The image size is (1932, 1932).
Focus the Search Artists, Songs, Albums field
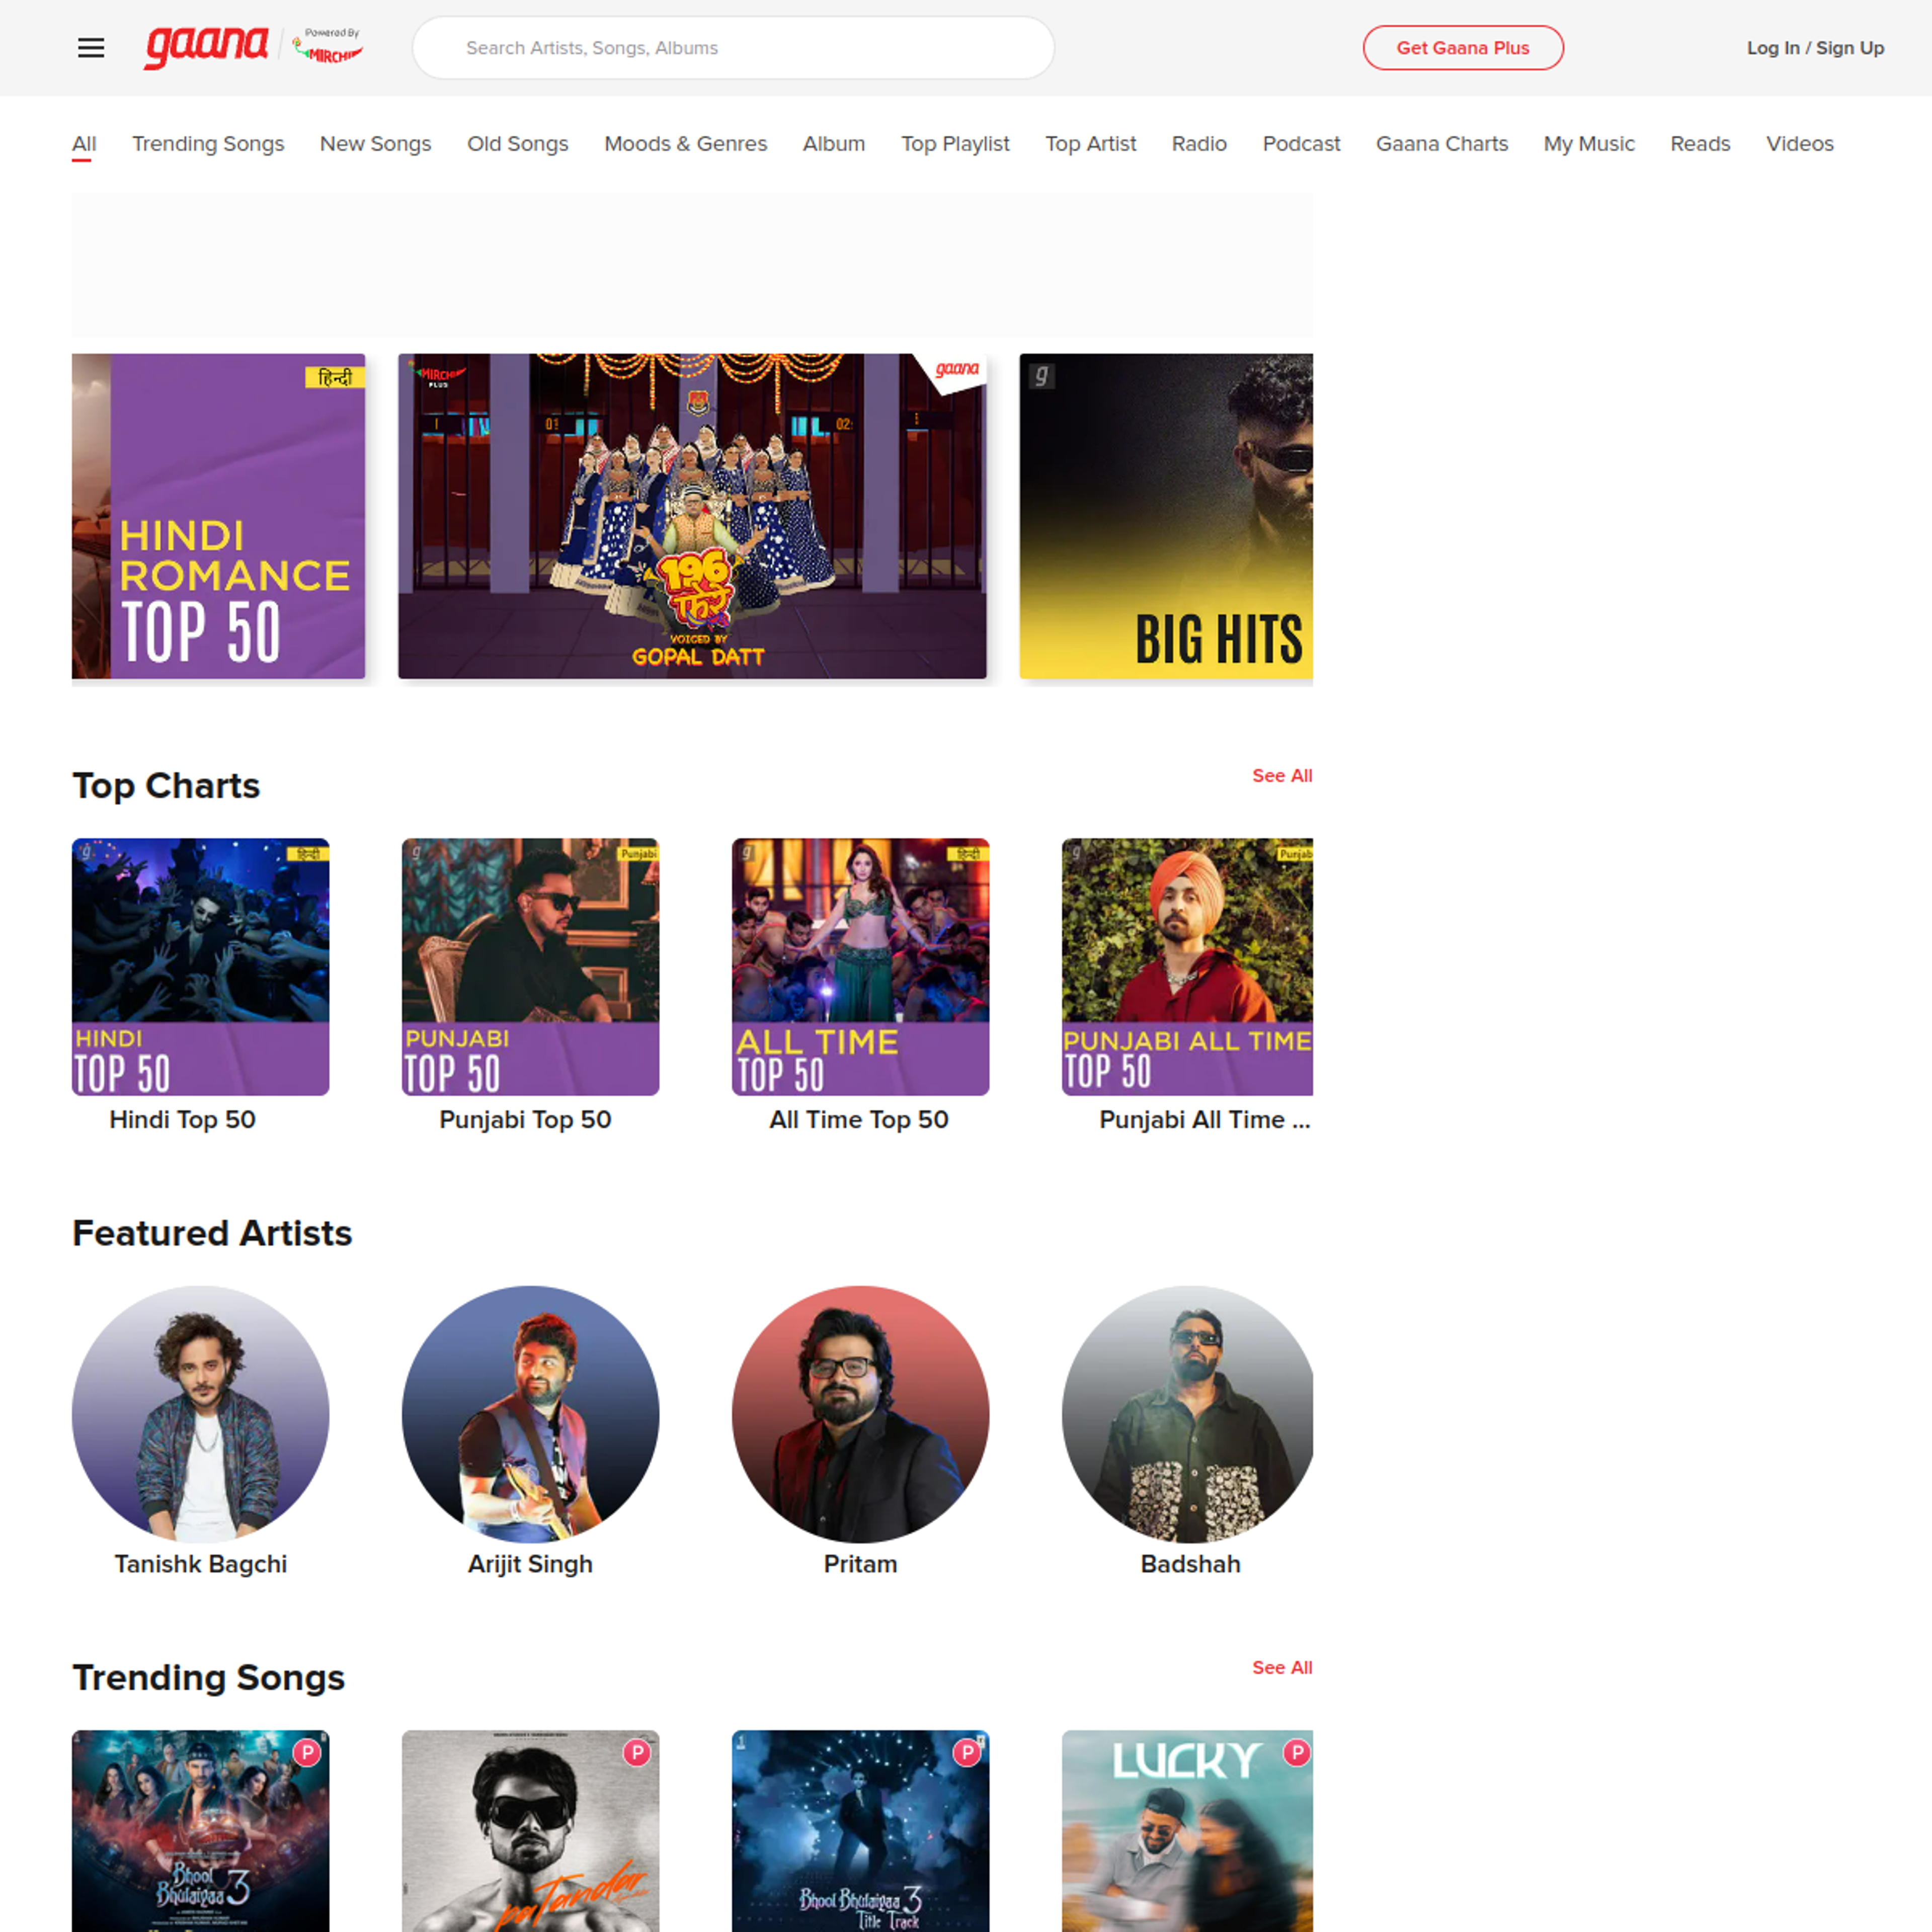(x=733, y=48)
